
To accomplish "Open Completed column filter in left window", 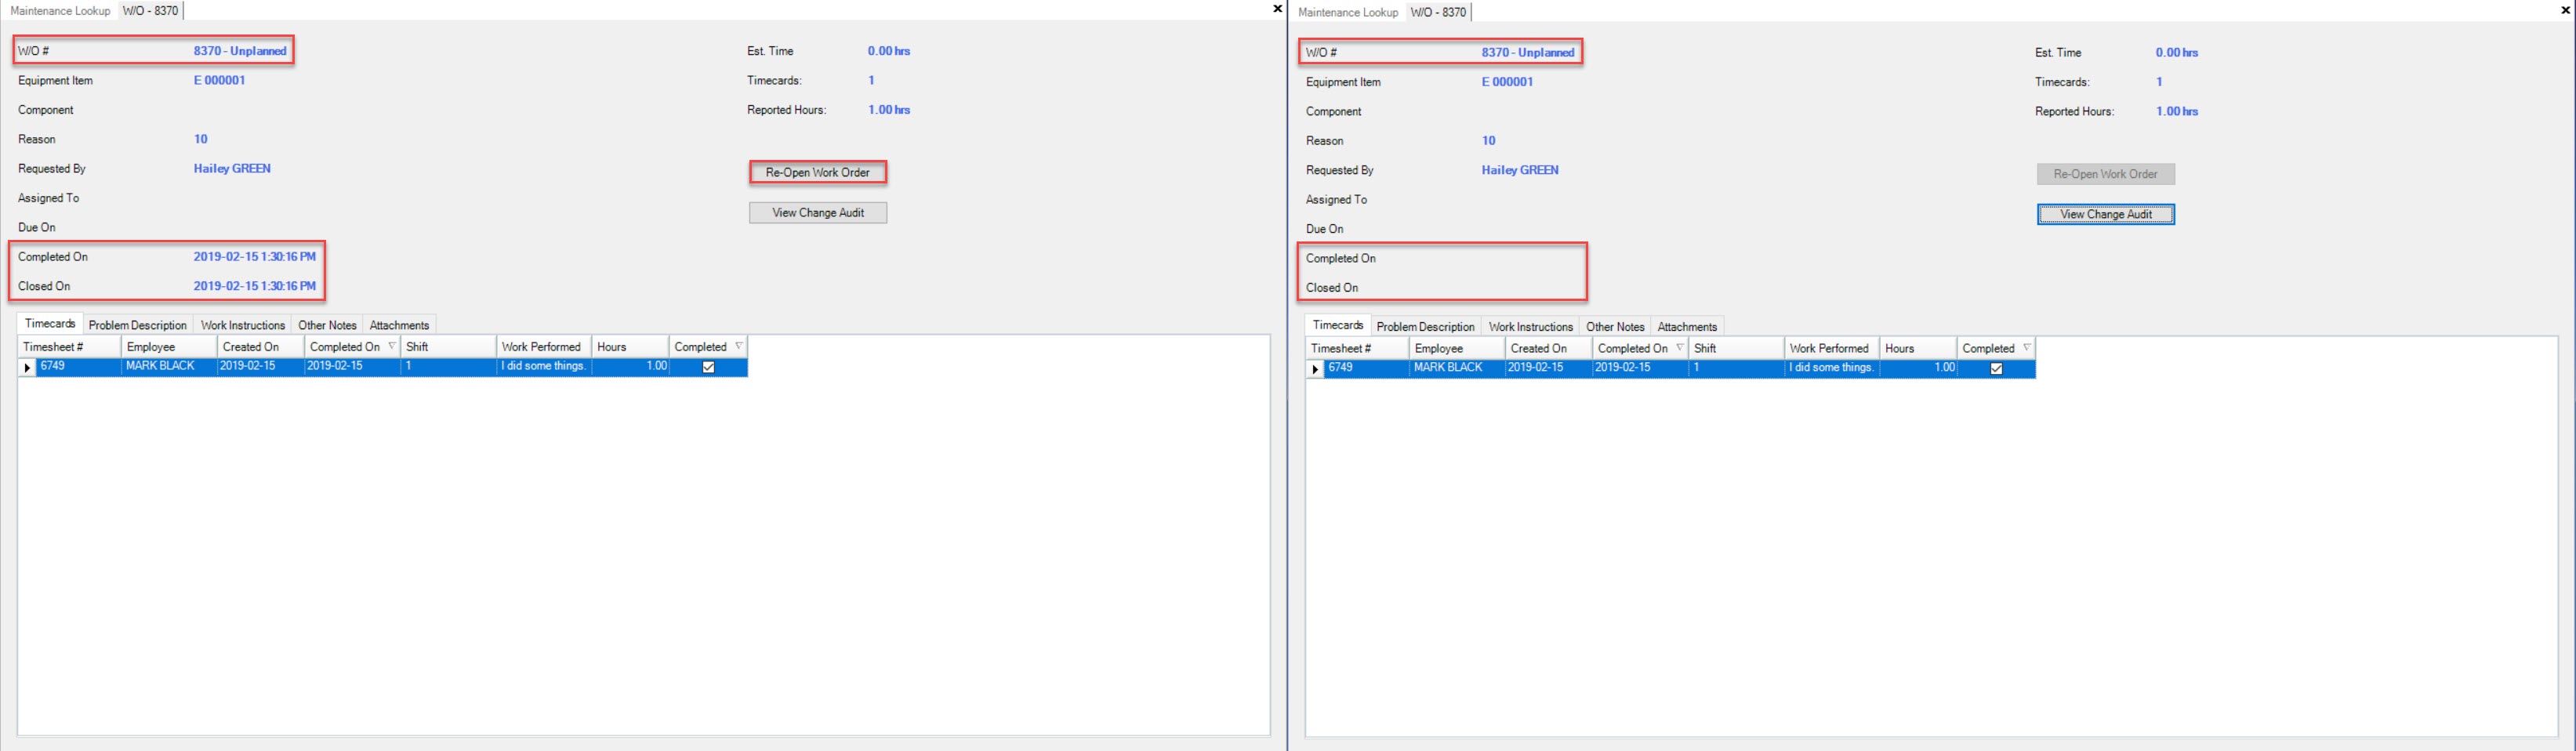I will [x=739, y=347].
